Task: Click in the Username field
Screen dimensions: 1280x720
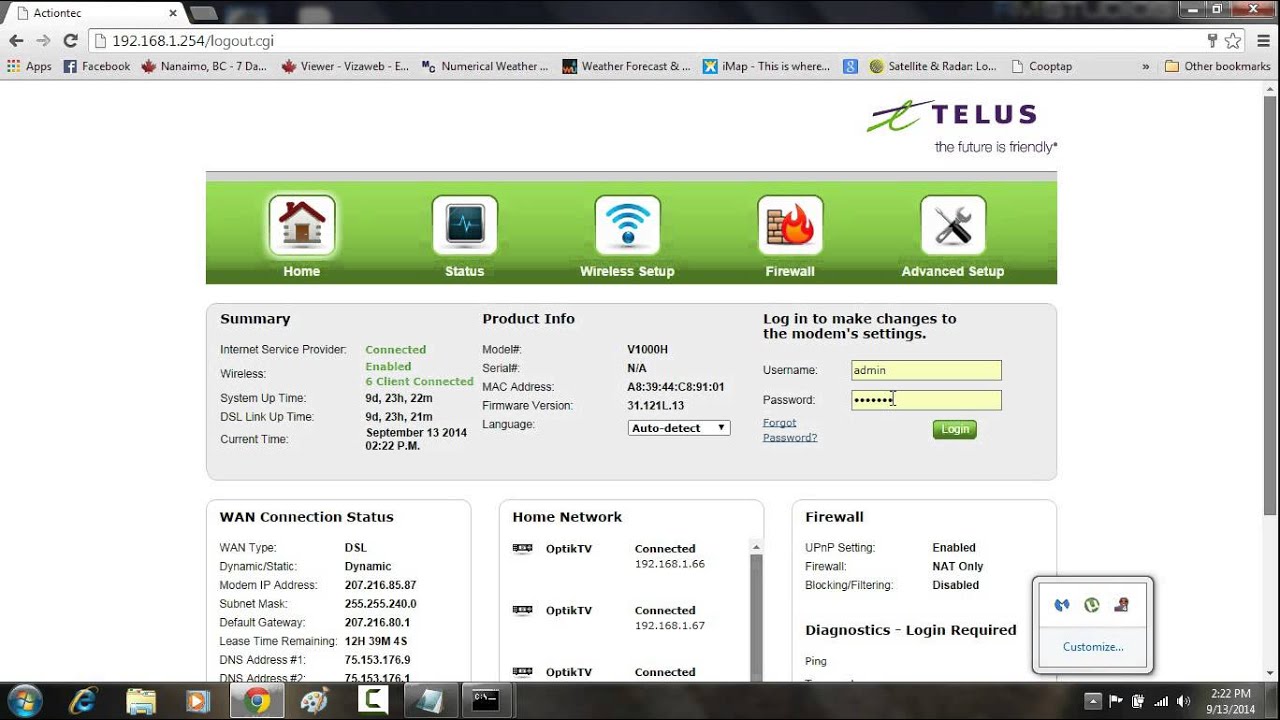Action: 926,370
